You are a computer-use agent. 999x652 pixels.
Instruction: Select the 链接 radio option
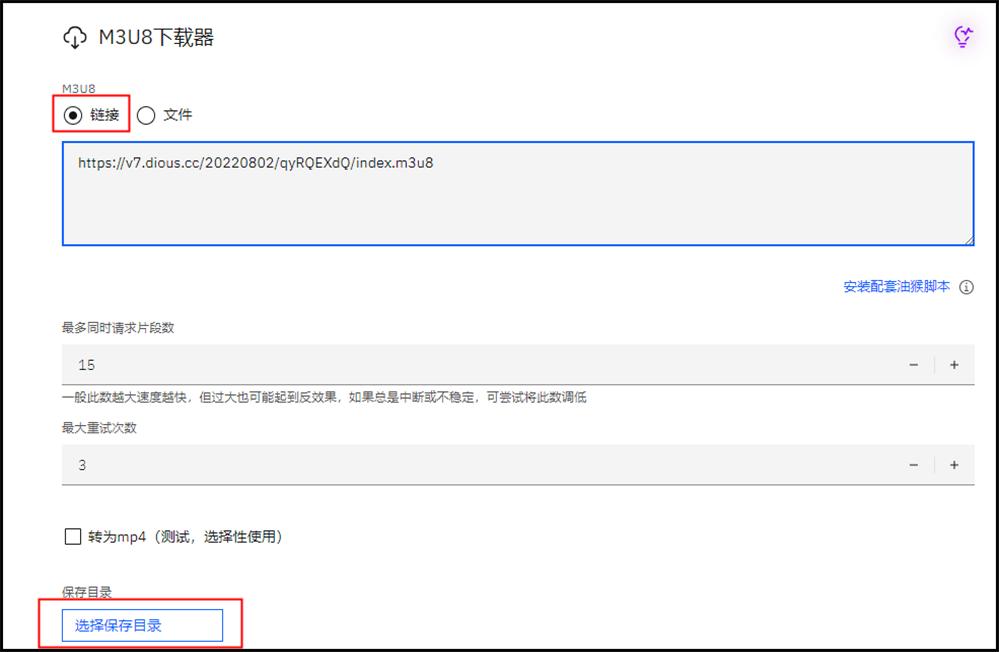click(x=71, y=115)
